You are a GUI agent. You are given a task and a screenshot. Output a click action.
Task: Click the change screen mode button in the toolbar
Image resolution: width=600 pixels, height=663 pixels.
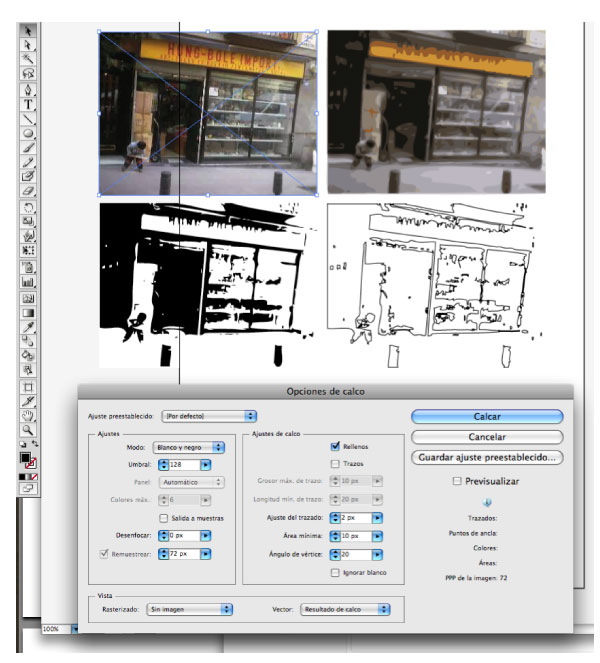[x=28, y=488]
